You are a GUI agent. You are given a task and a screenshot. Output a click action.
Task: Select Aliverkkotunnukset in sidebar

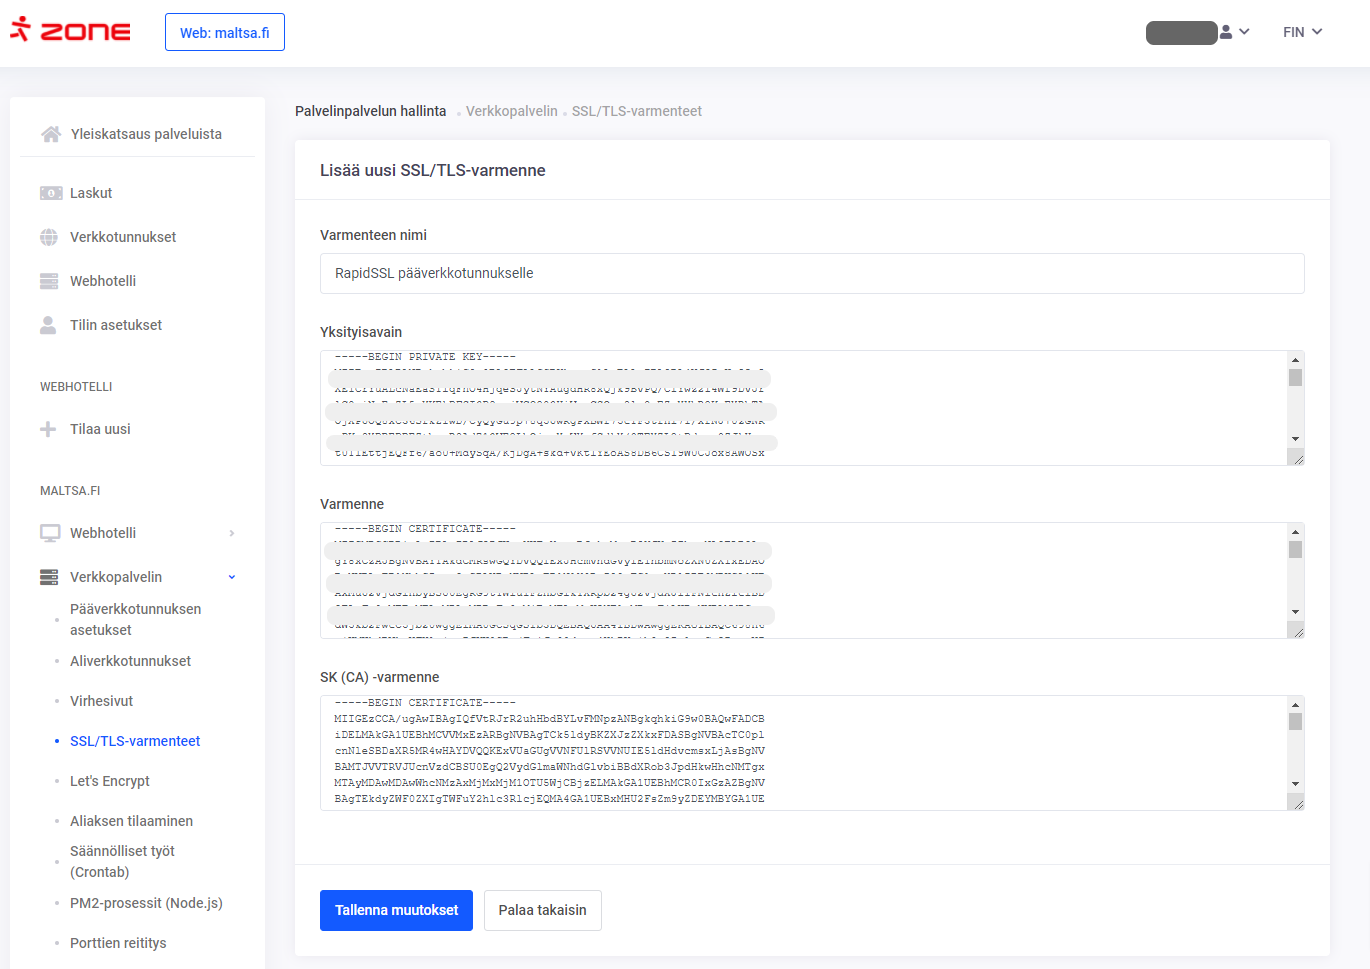click(x=130, y=661)
